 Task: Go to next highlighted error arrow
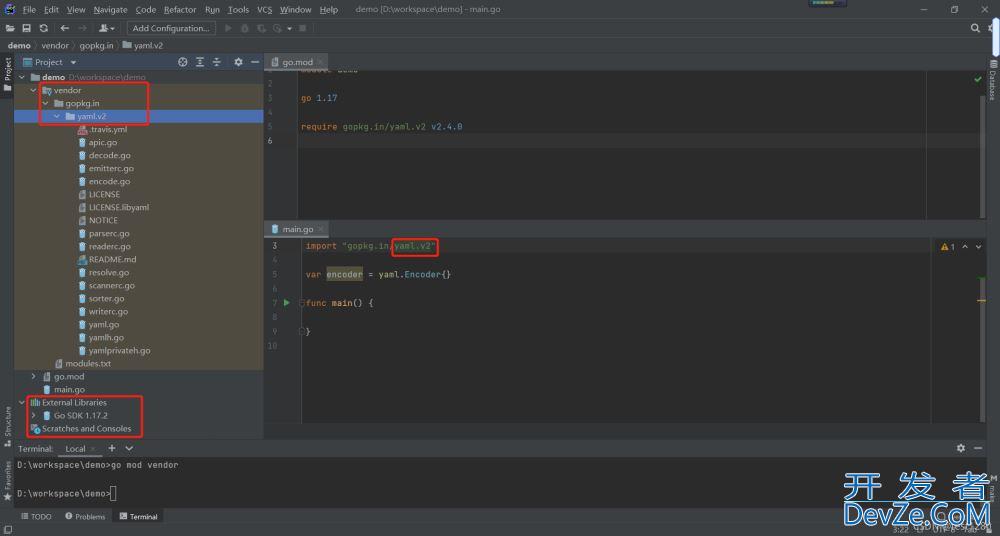click(x=978, y=246)
